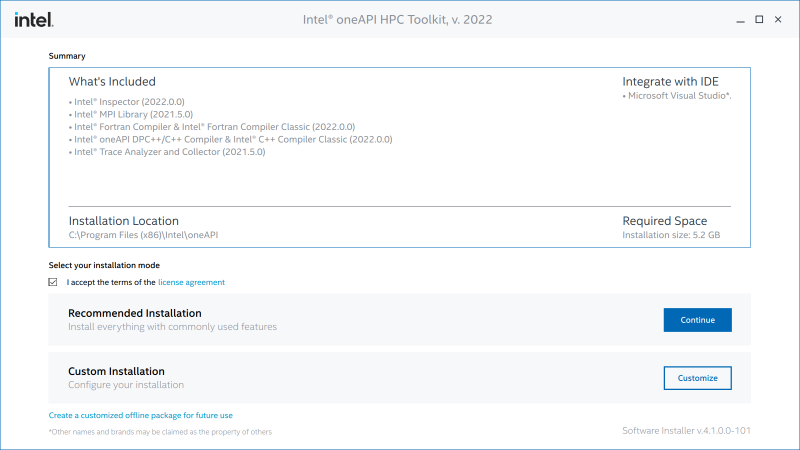Image resolution: width=800 pixels, height=450 pixels.
Task: Maximize the installer window
Action: coord(759,19)
